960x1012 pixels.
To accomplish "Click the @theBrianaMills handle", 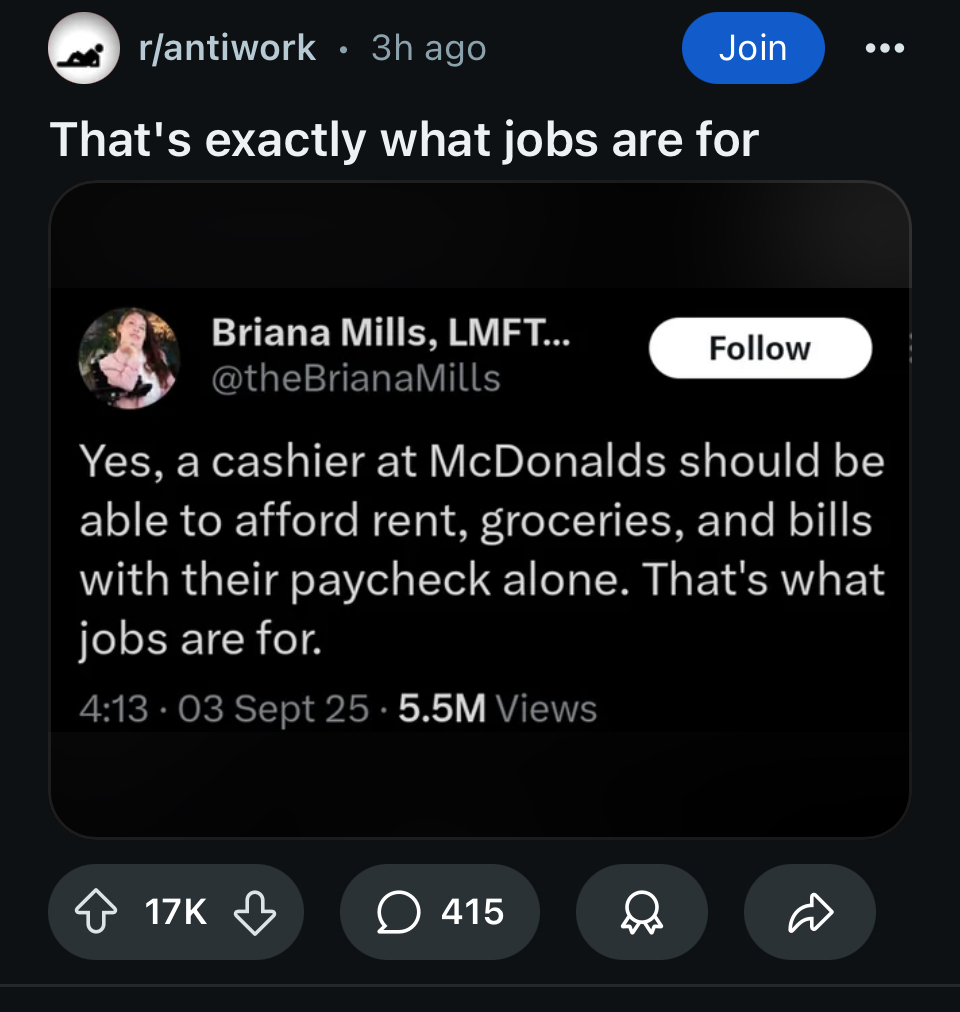I will [355, 378].
